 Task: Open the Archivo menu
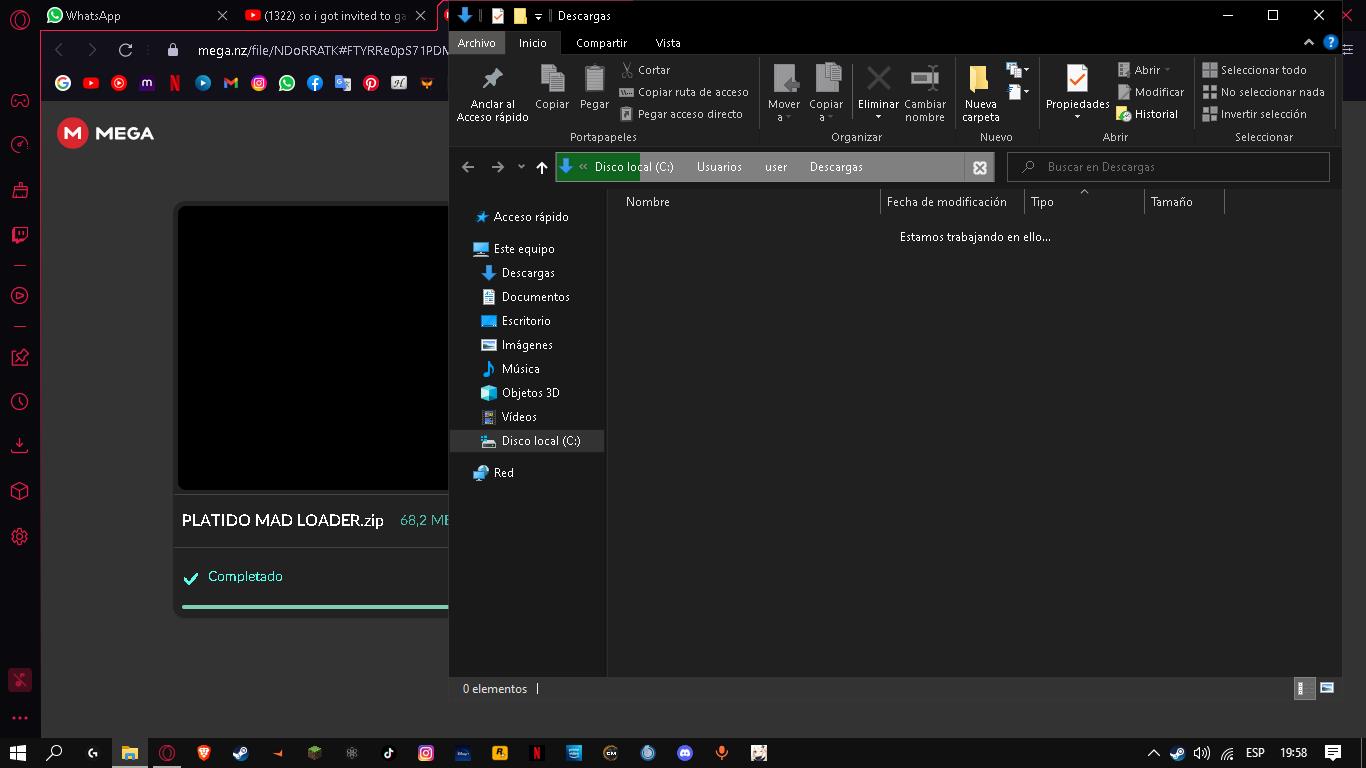click(x=477, y=43)
